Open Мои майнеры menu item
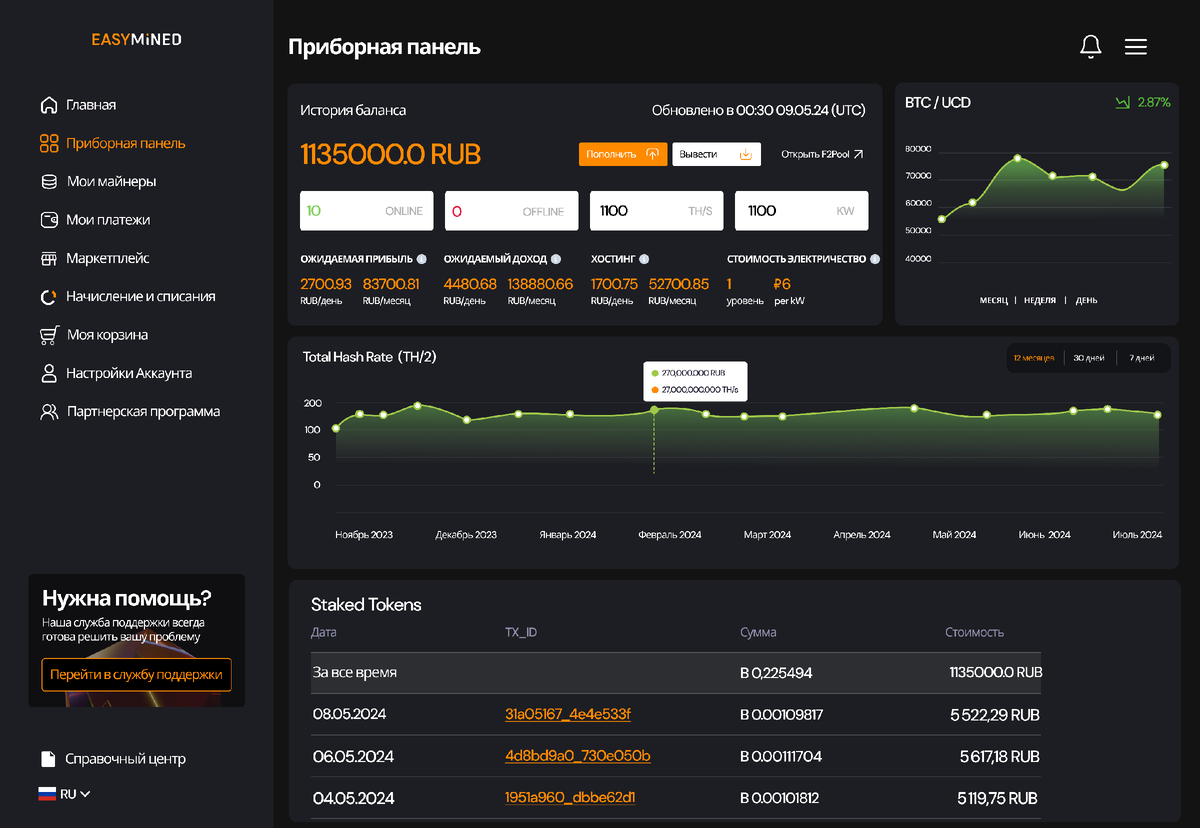 pos(111,182)
